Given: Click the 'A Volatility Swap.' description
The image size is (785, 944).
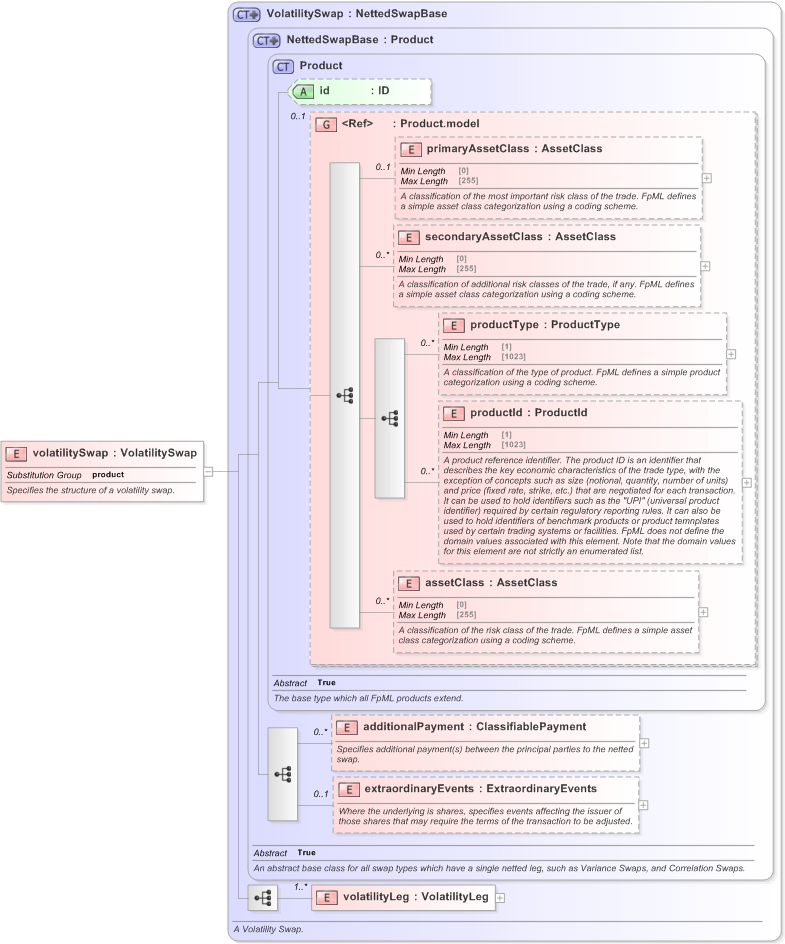Looking at the screenshot, I should click(268, 930).
